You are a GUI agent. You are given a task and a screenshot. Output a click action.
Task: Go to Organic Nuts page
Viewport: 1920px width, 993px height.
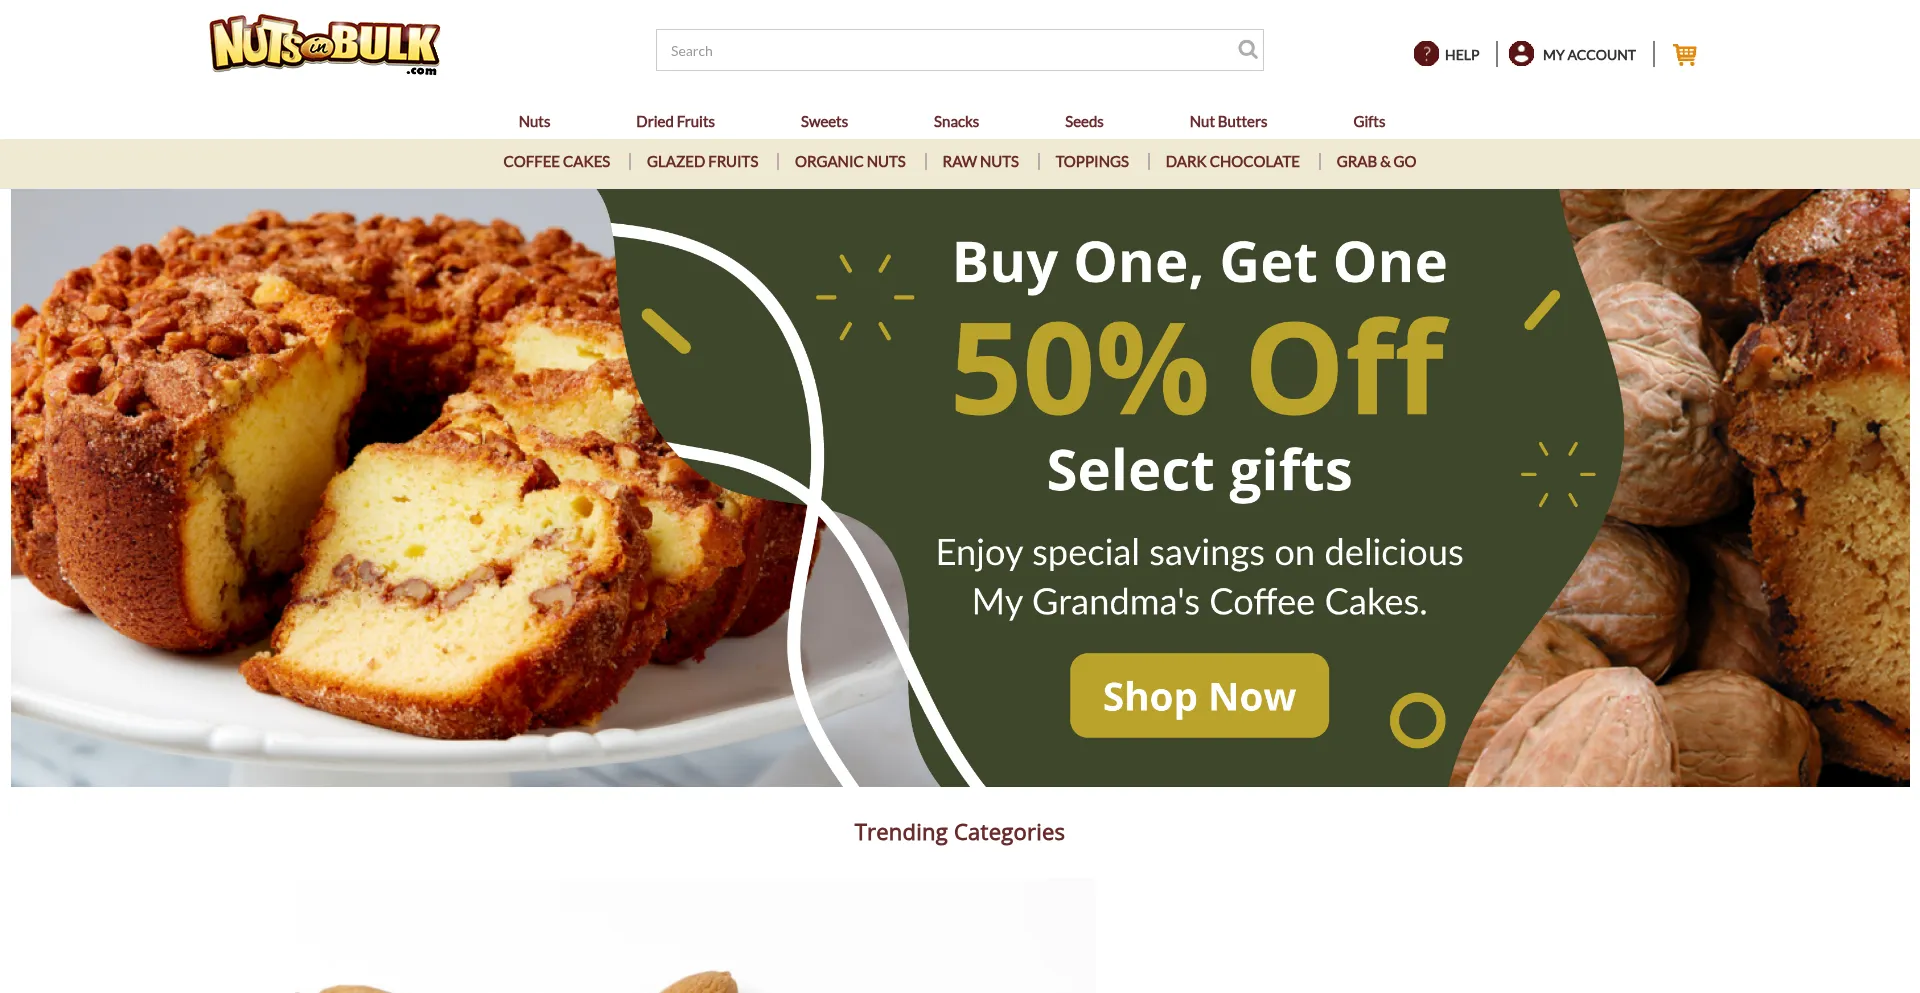click(850, 162)
